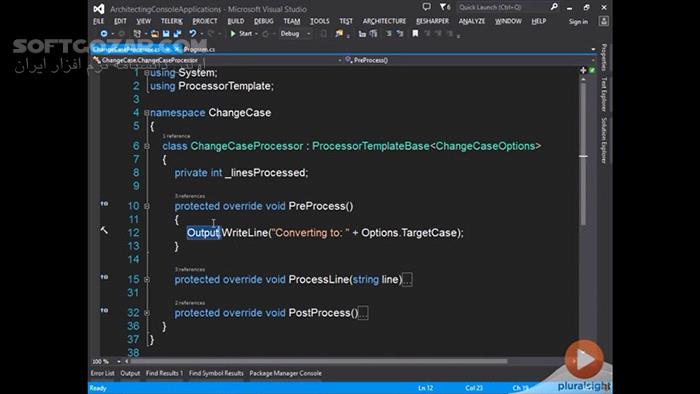
Task: Collapse the ChangeCaseProcessor class block
Action: click(147, 146)
